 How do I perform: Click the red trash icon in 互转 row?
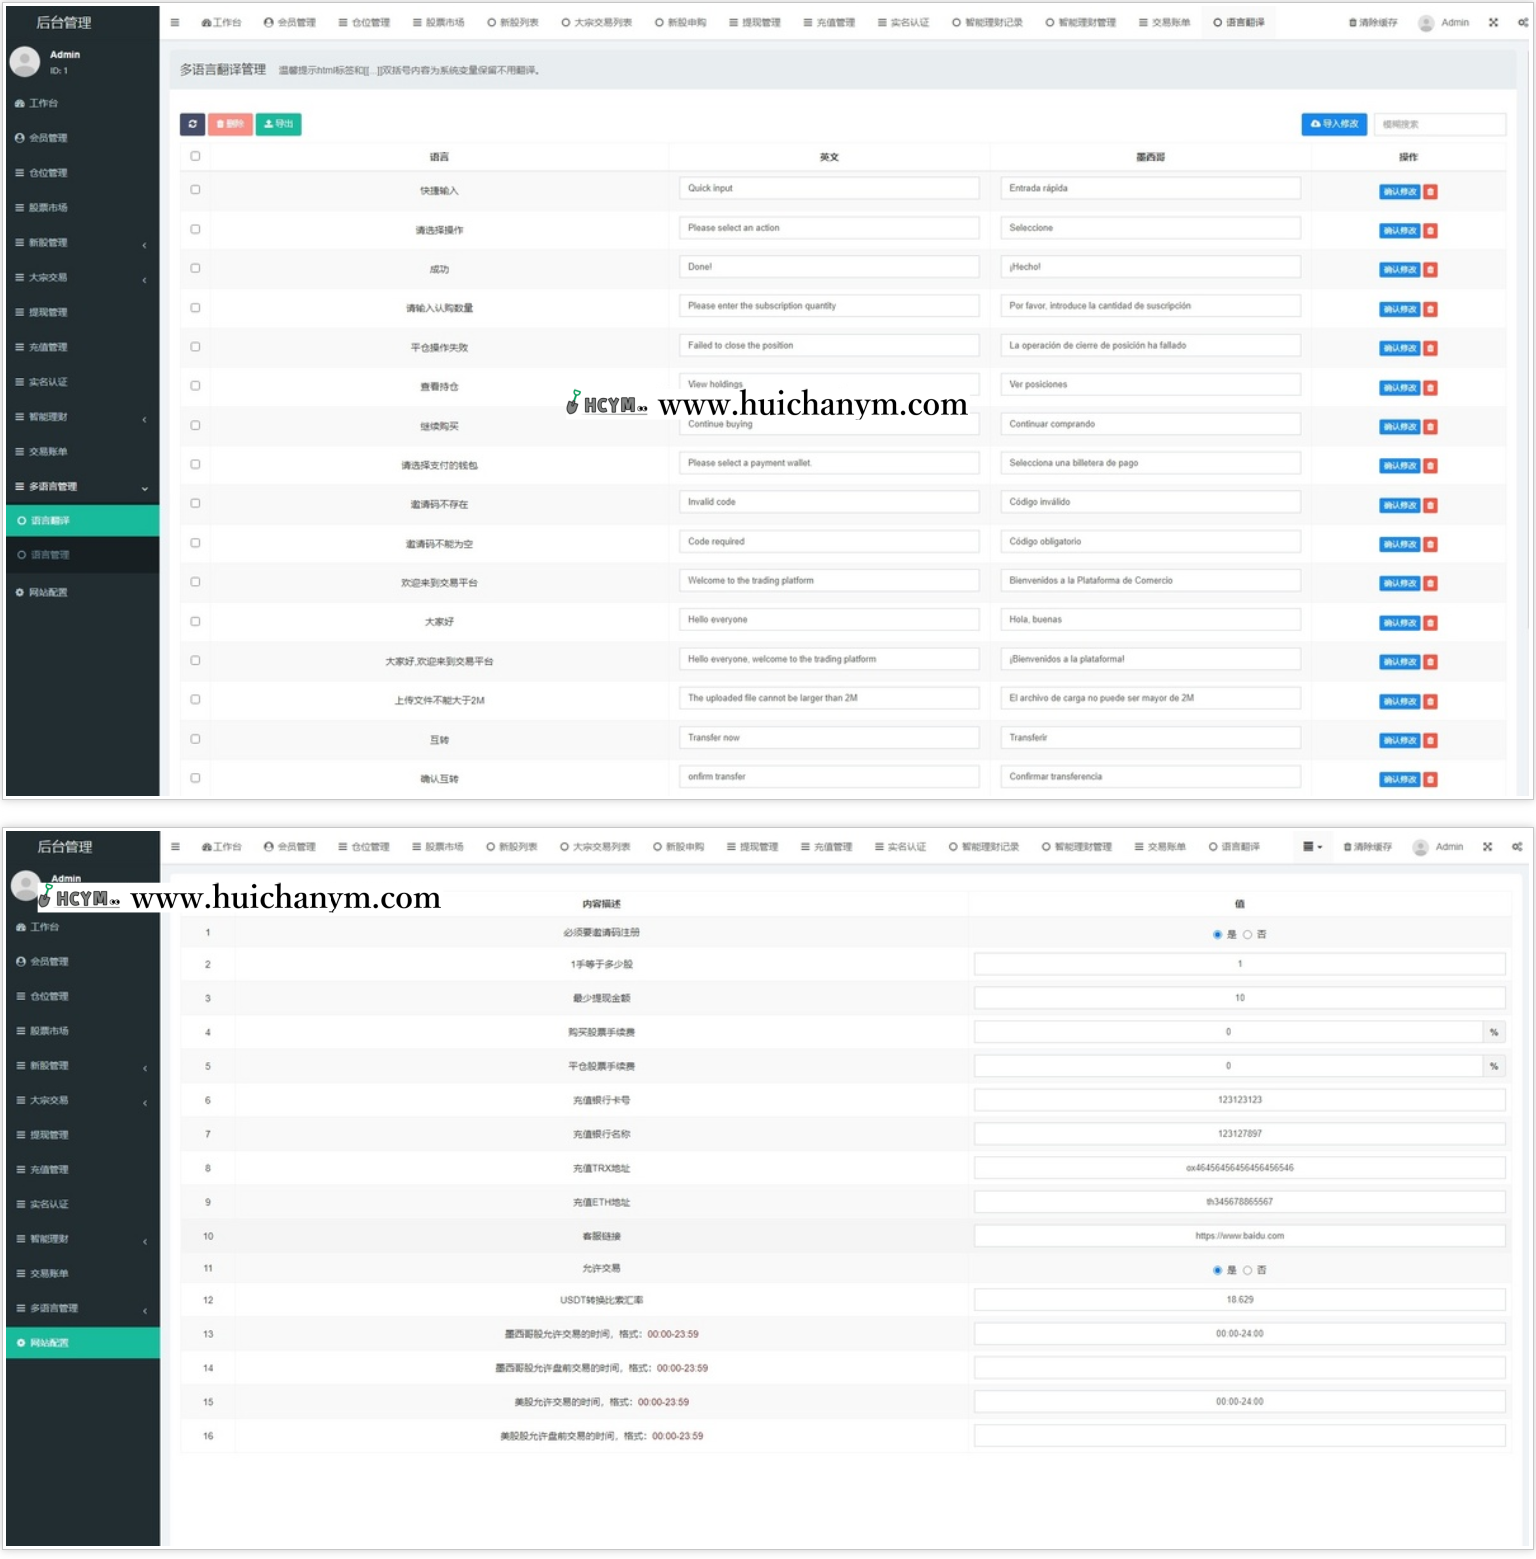1430,741
